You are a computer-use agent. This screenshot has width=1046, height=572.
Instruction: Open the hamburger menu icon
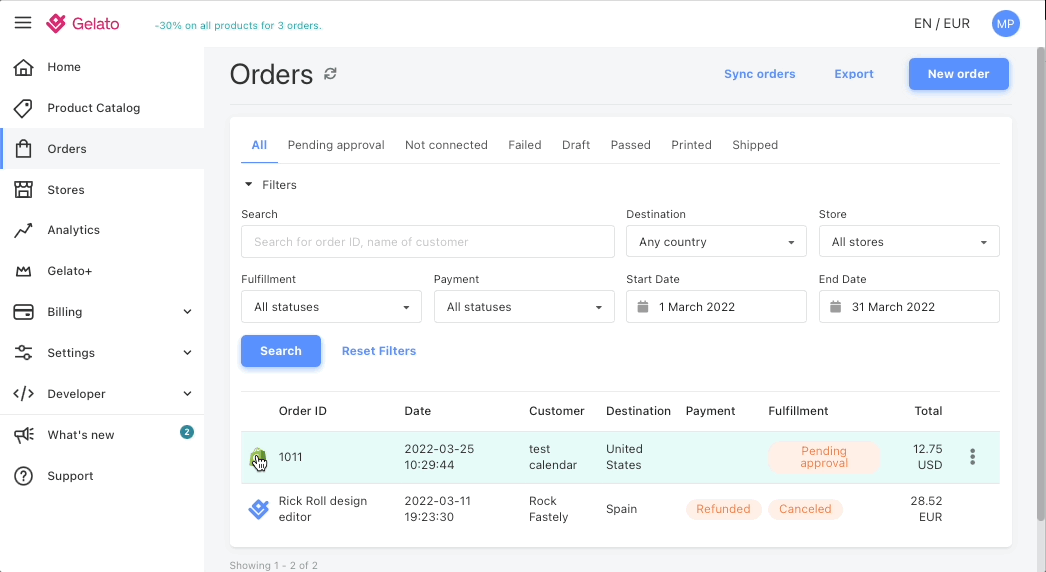coord(23,23)
